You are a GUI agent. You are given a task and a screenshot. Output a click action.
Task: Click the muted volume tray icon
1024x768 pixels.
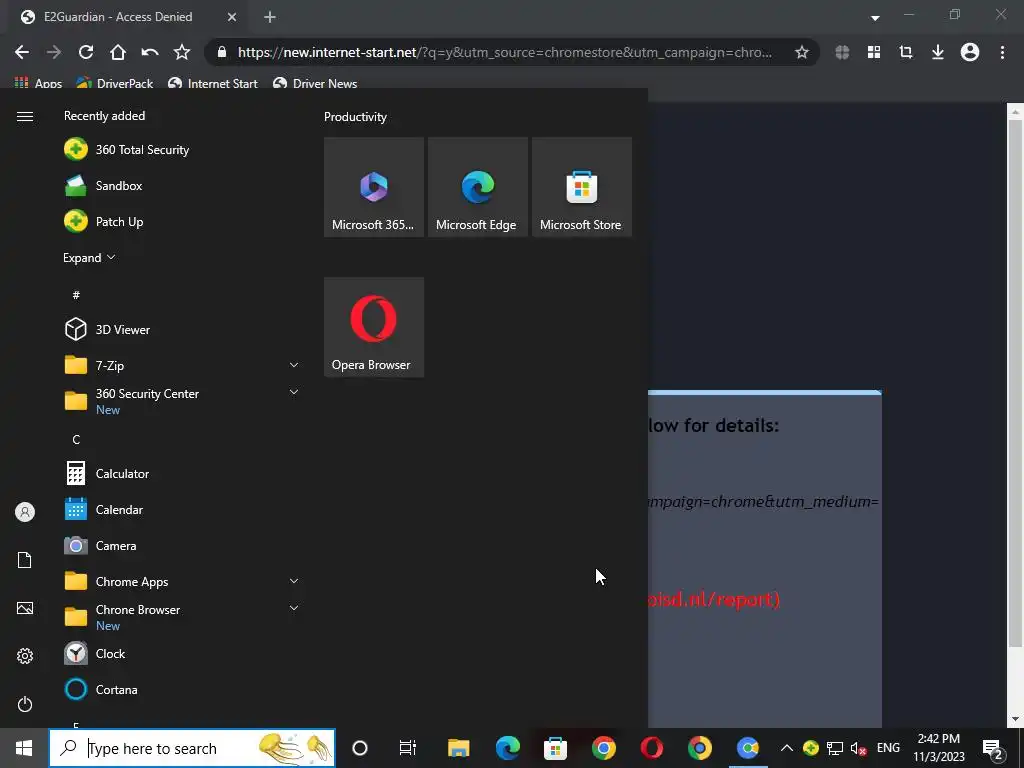[859, 748]
